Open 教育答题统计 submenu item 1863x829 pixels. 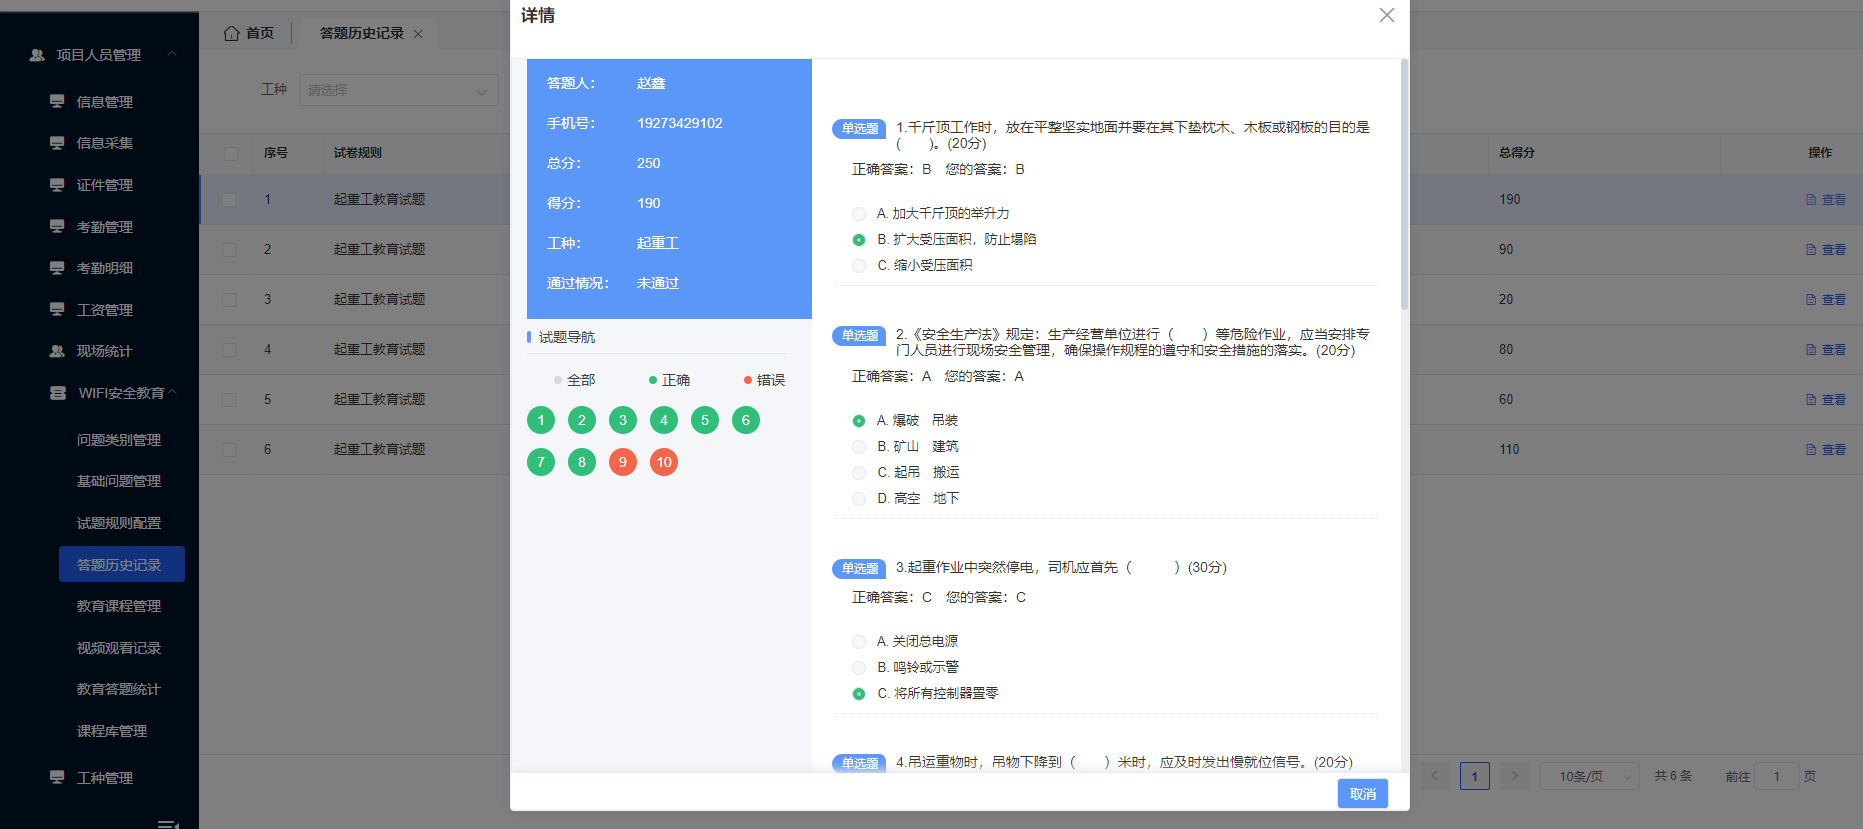(x=118, y=689)
